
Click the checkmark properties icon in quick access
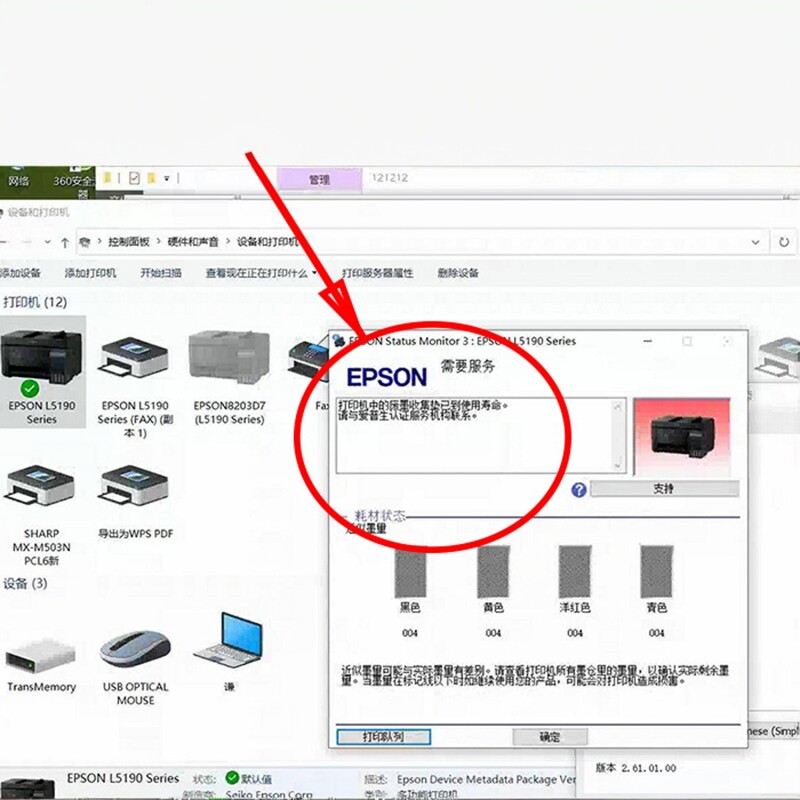134,178
